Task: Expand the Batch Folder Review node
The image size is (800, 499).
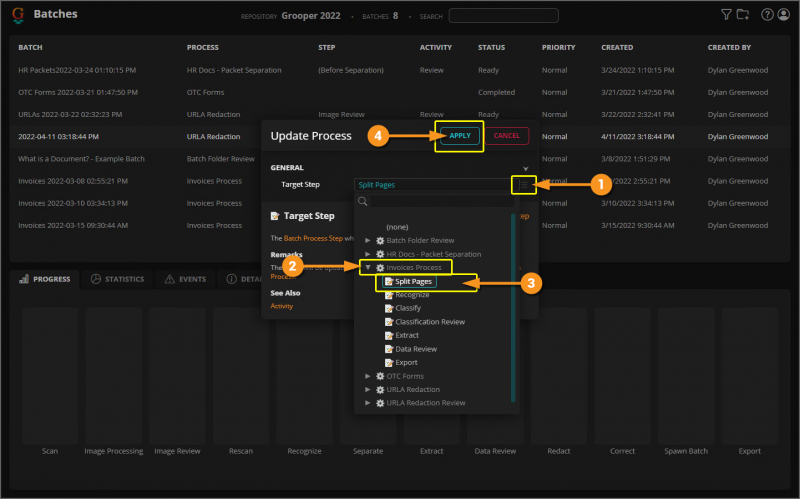Action: [368, 240]
